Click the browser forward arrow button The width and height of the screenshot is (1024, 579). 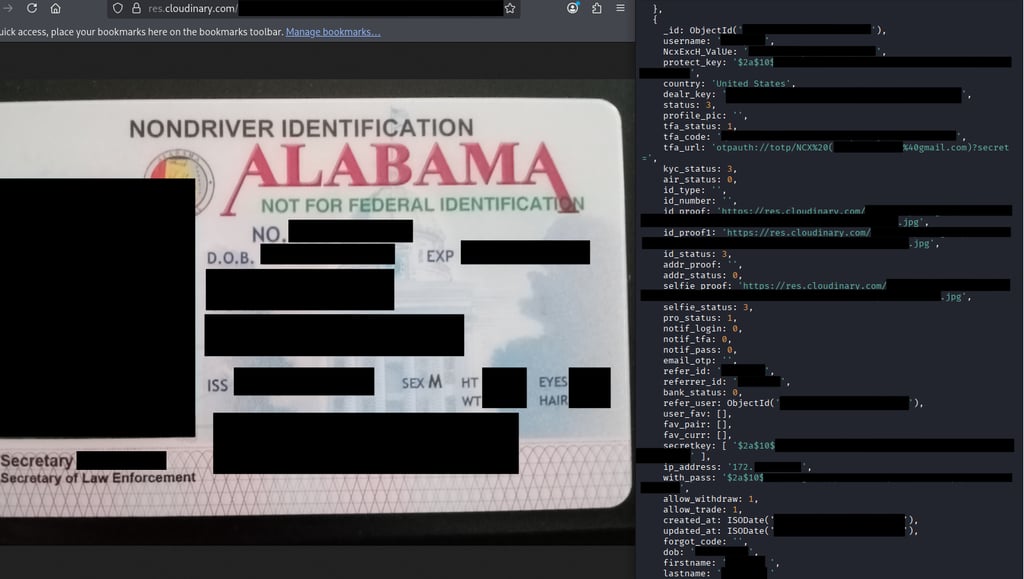[8, 8]
